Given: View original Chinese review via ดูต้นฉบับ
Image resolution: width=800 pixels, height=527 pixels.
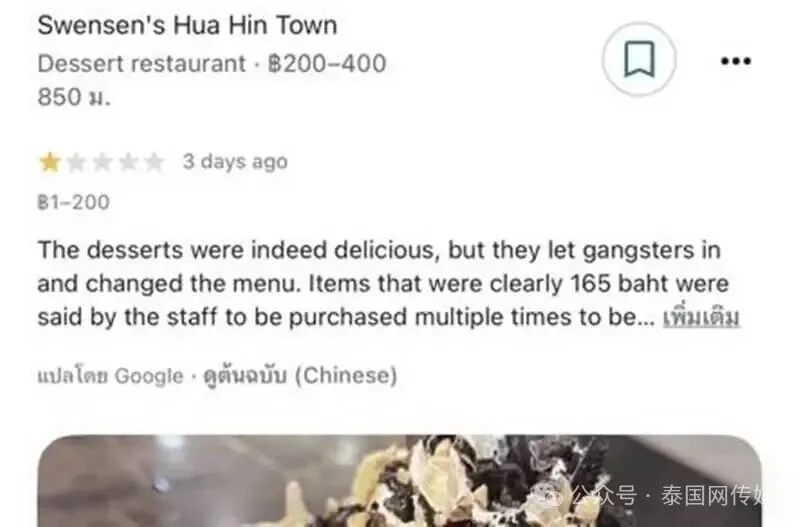Looking at the screenshot, I should click(x=245, y=376).
